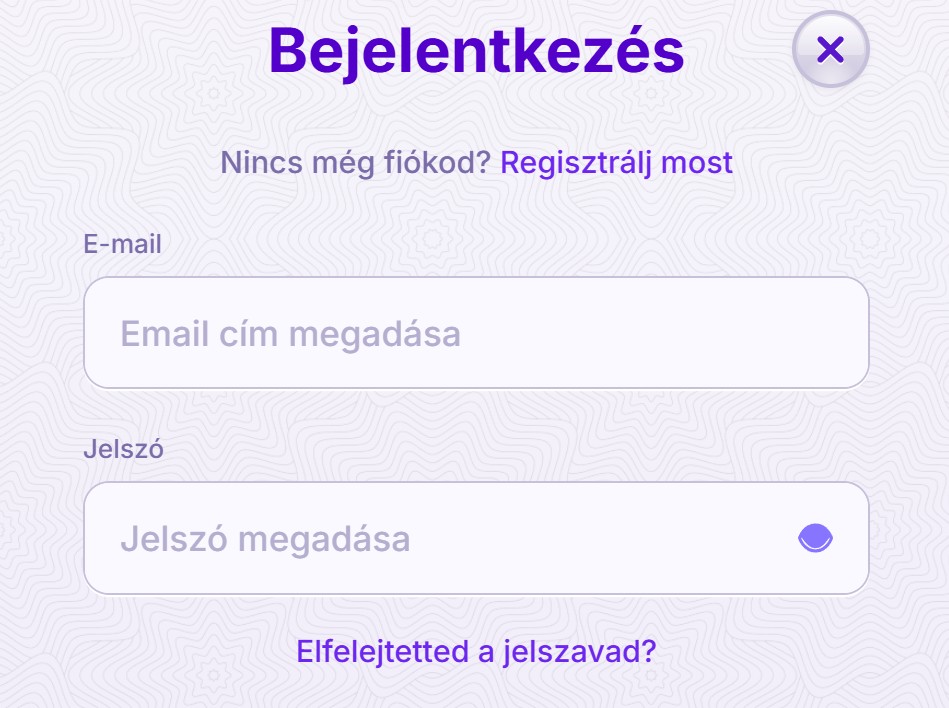This screenshot has height=708, width=949.
Task: Go to sign-up via Regisztrálj most
Action: point(616,163)
